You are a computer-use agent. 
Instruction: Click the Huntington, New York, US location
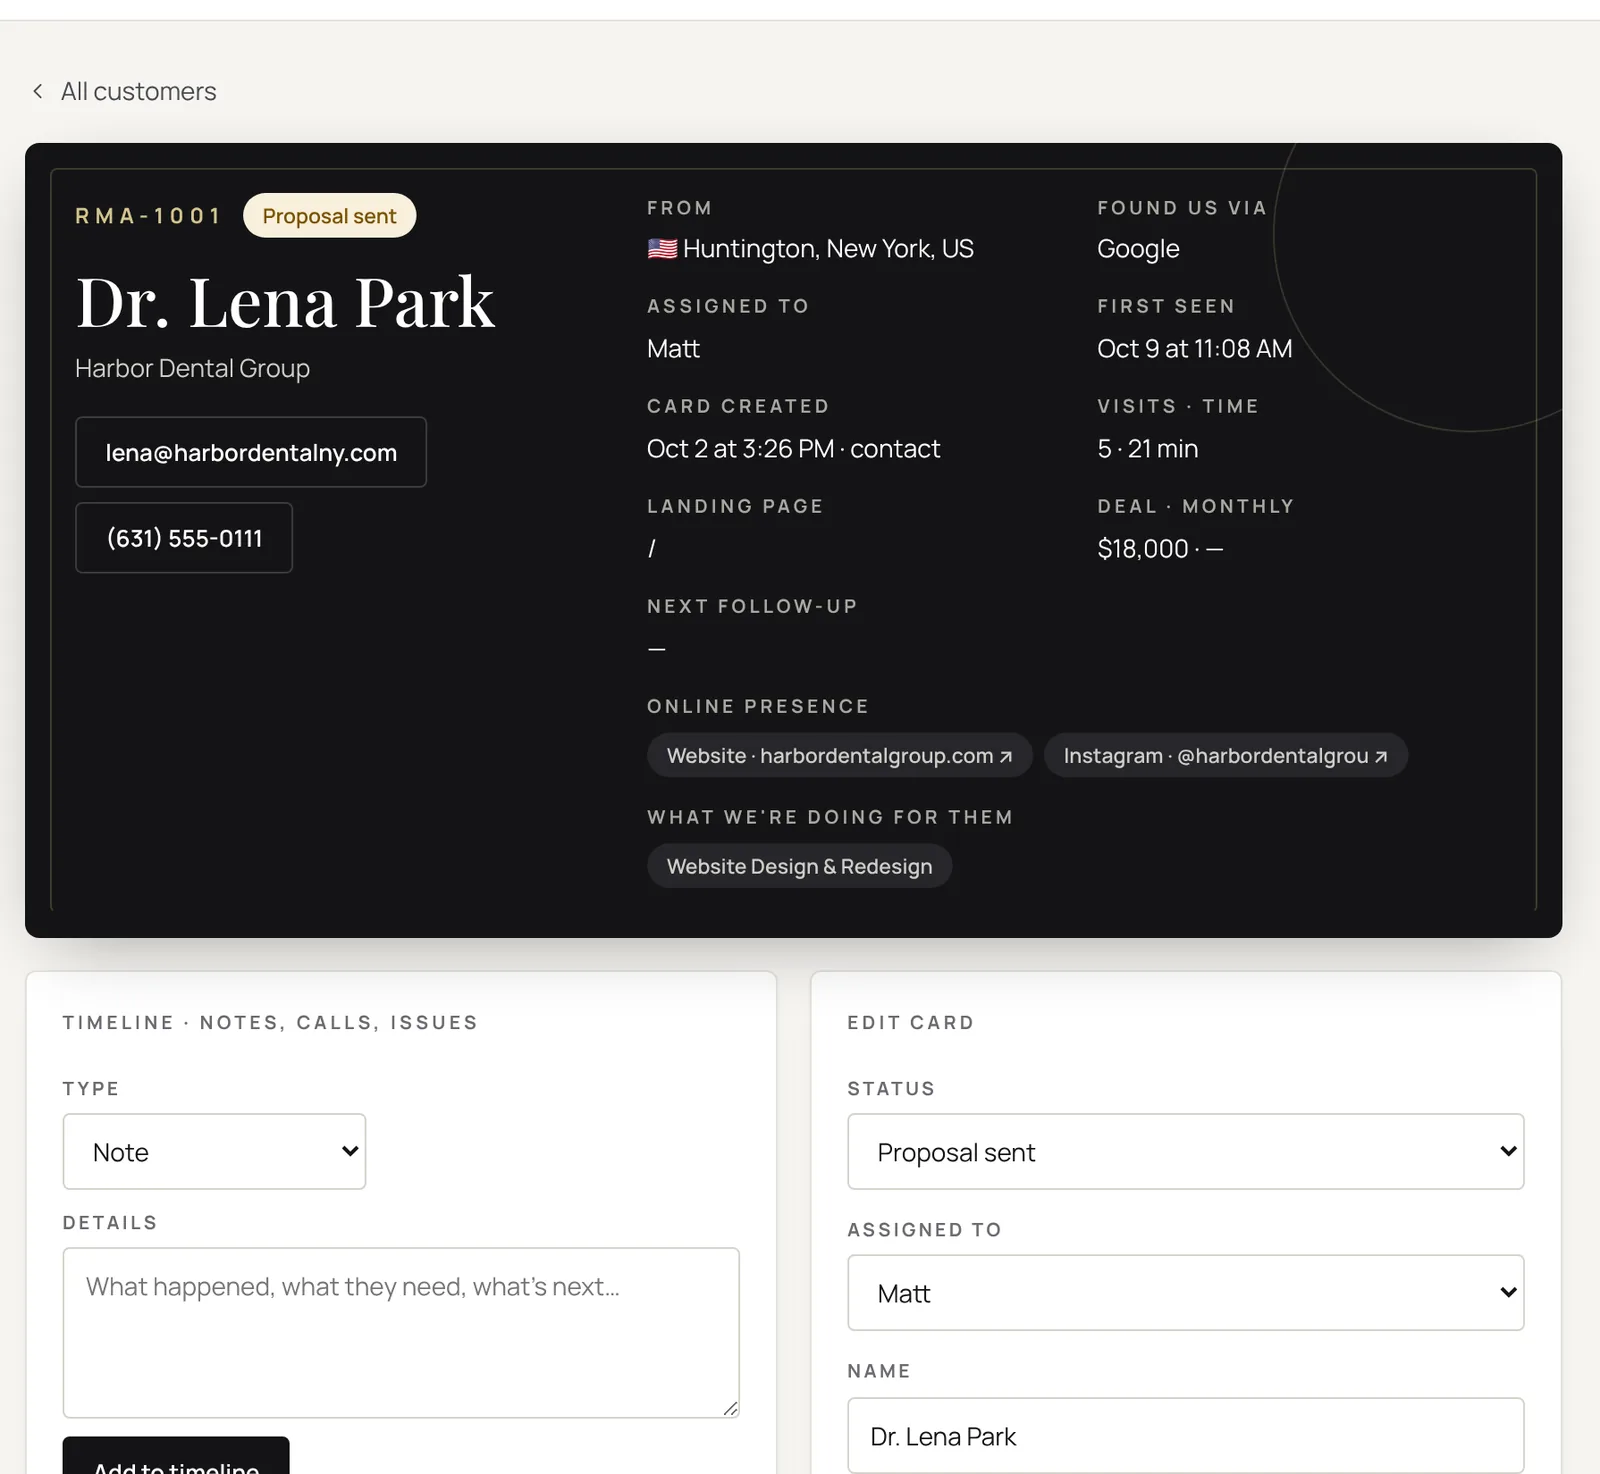point(828,249)
